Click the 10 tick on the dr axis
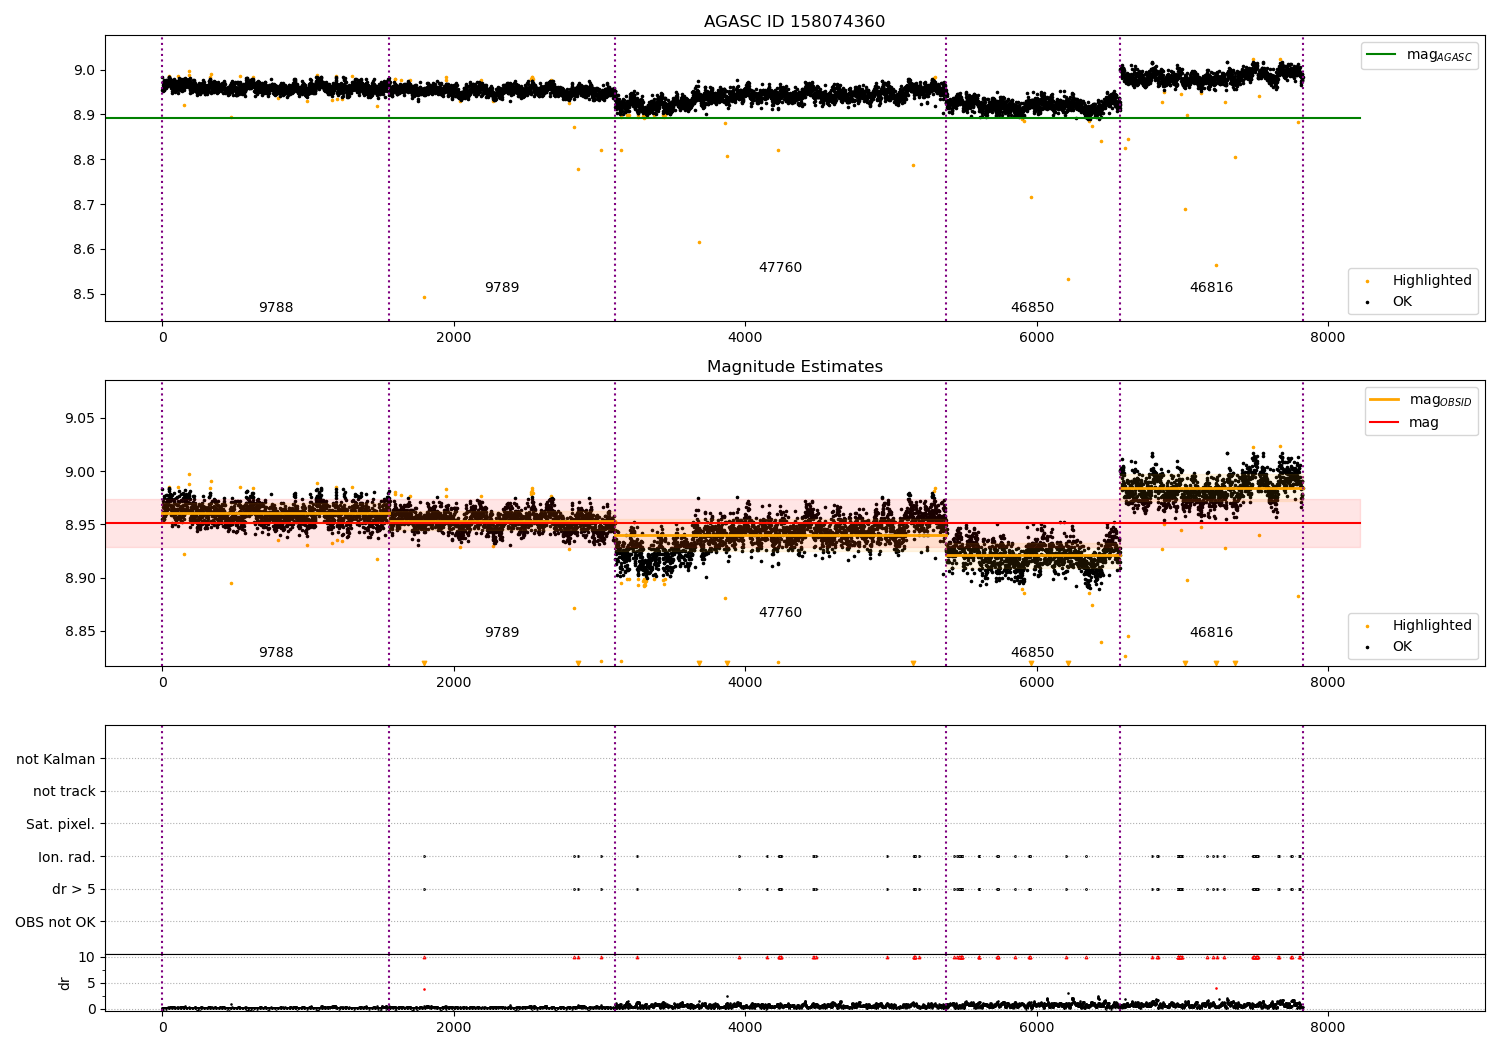1500x1050 pixels. pos(87,958)
